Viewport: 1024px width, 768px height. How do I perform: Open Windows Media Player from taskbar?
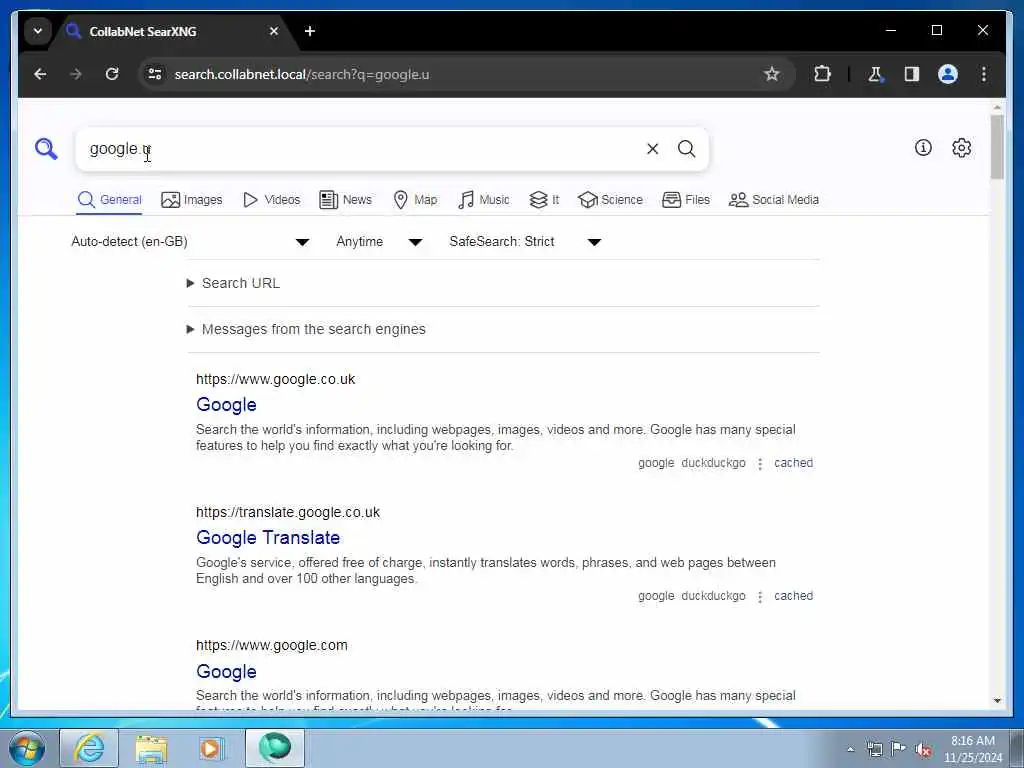tap(212, 748)
